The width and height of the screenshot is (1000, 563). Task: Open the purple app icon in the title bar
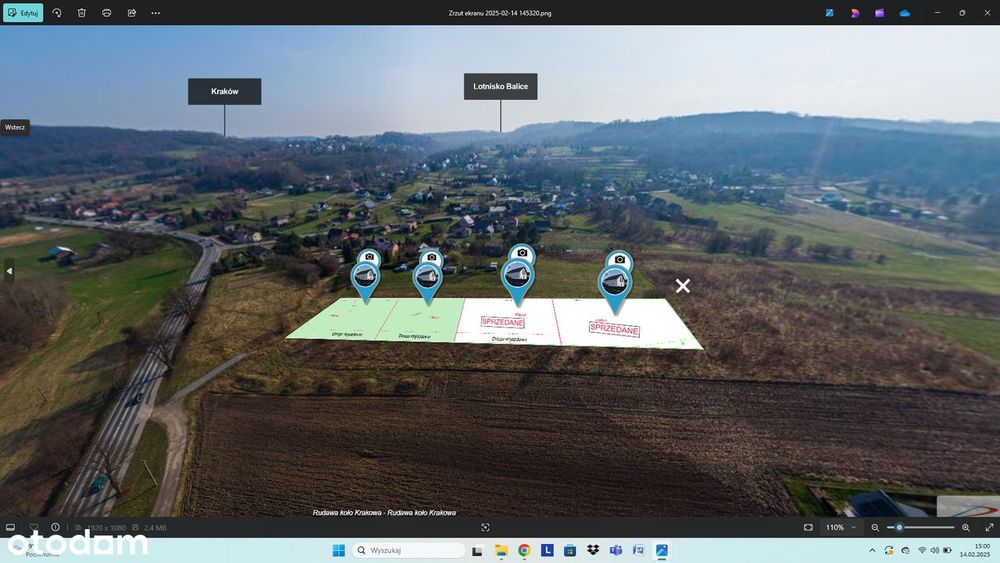pyautogui.click(x=879, y=13)
